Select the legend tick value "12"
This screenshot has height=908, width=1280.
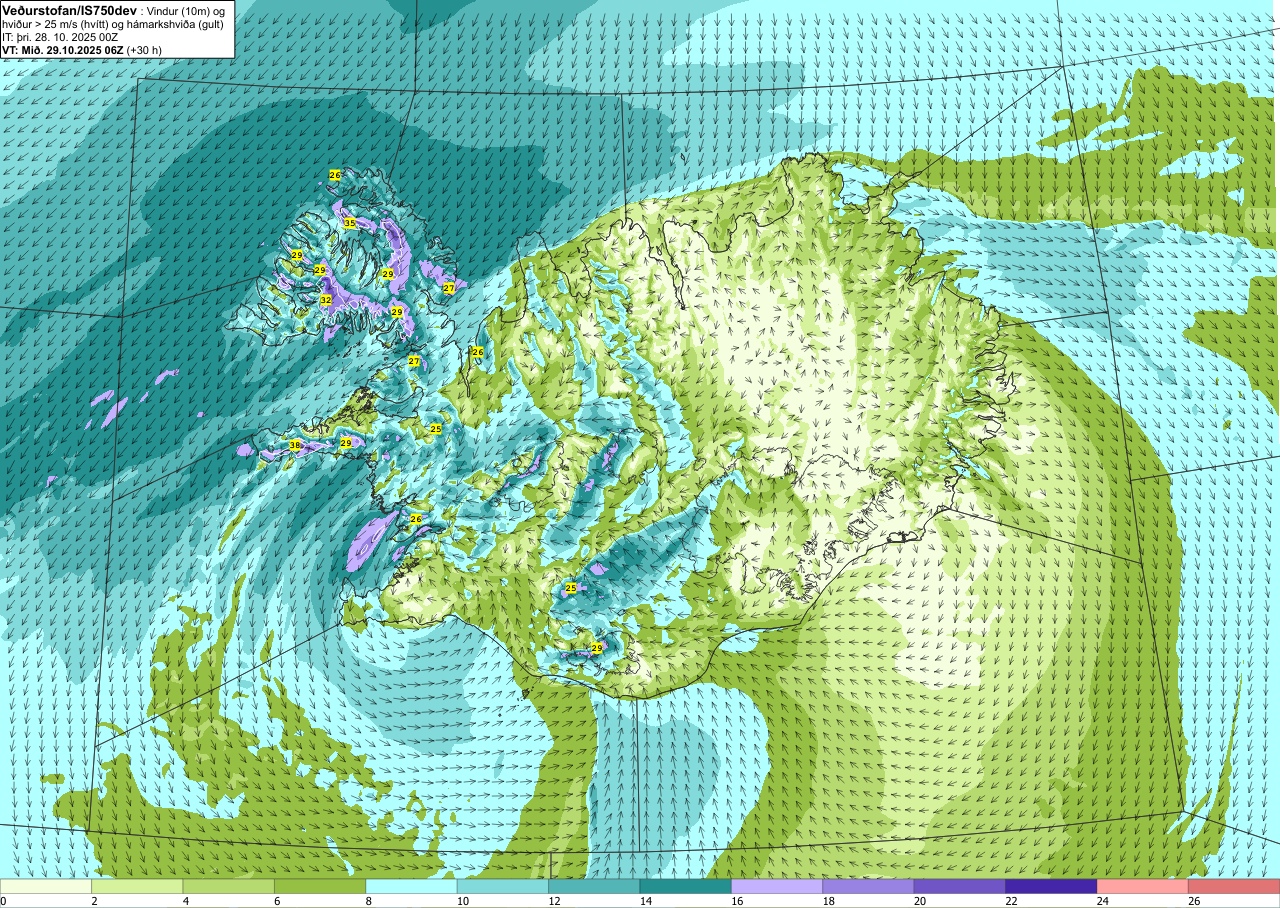[553, 901]
